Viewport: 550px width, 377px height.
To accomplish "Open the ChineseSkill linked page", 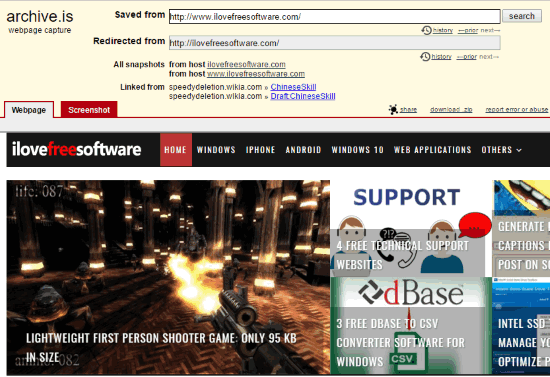I will click(293, 87).
